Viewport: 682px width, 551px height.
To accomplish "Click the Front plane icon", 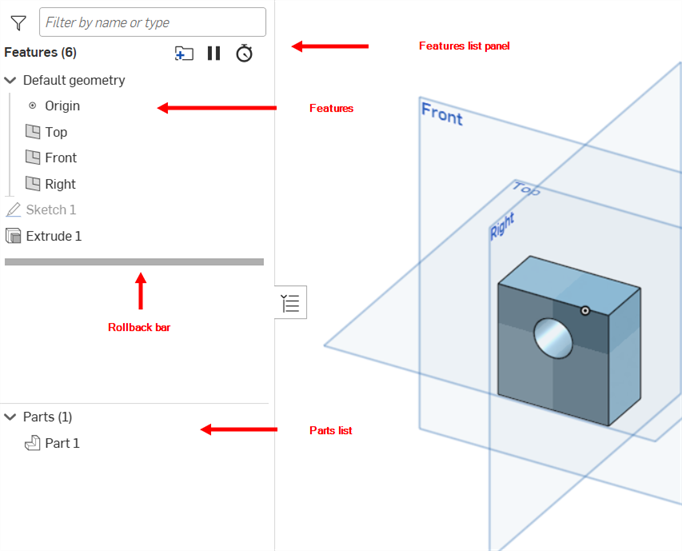I will [x=33, y=157].
